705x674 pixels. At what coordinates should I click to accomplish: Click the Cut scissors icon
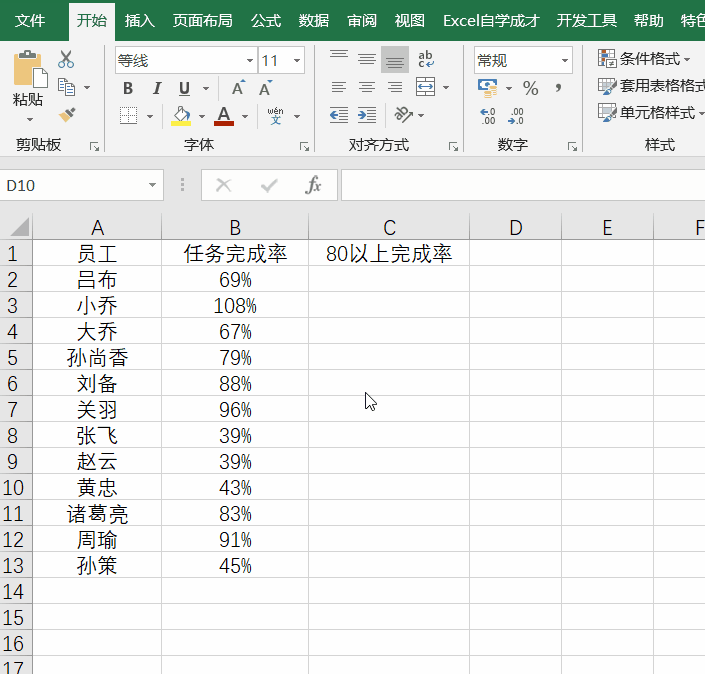[66, 59]
